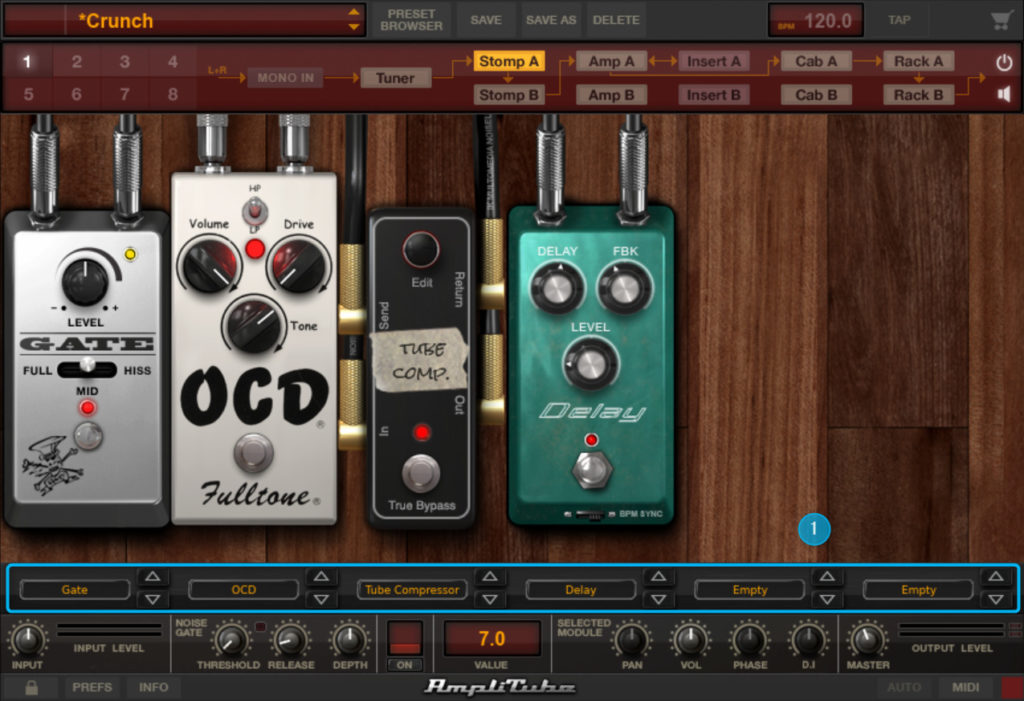Click the Save button
Image resolution: width=1024 pixels, height=701 pixels.
[486, 20]
